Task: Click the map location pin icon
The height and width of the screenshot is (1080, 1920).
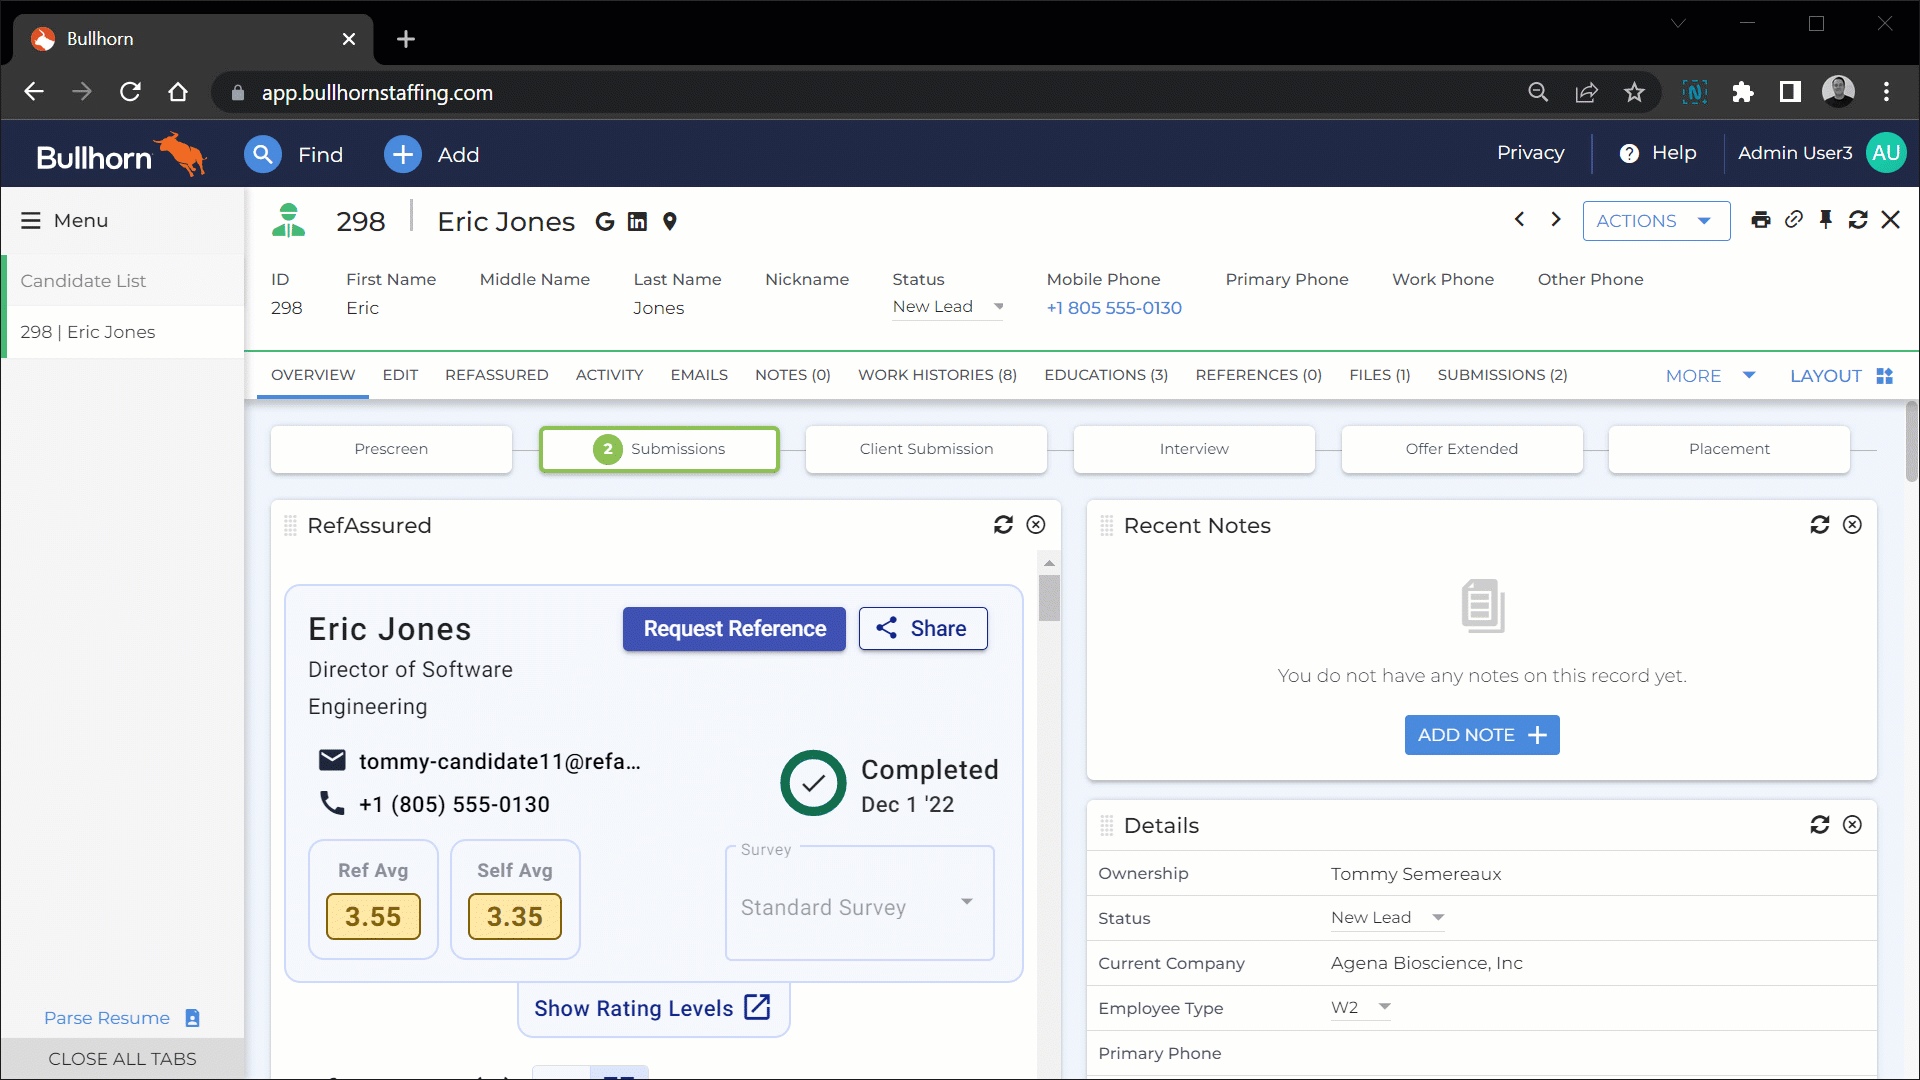Action: point(670,222)
